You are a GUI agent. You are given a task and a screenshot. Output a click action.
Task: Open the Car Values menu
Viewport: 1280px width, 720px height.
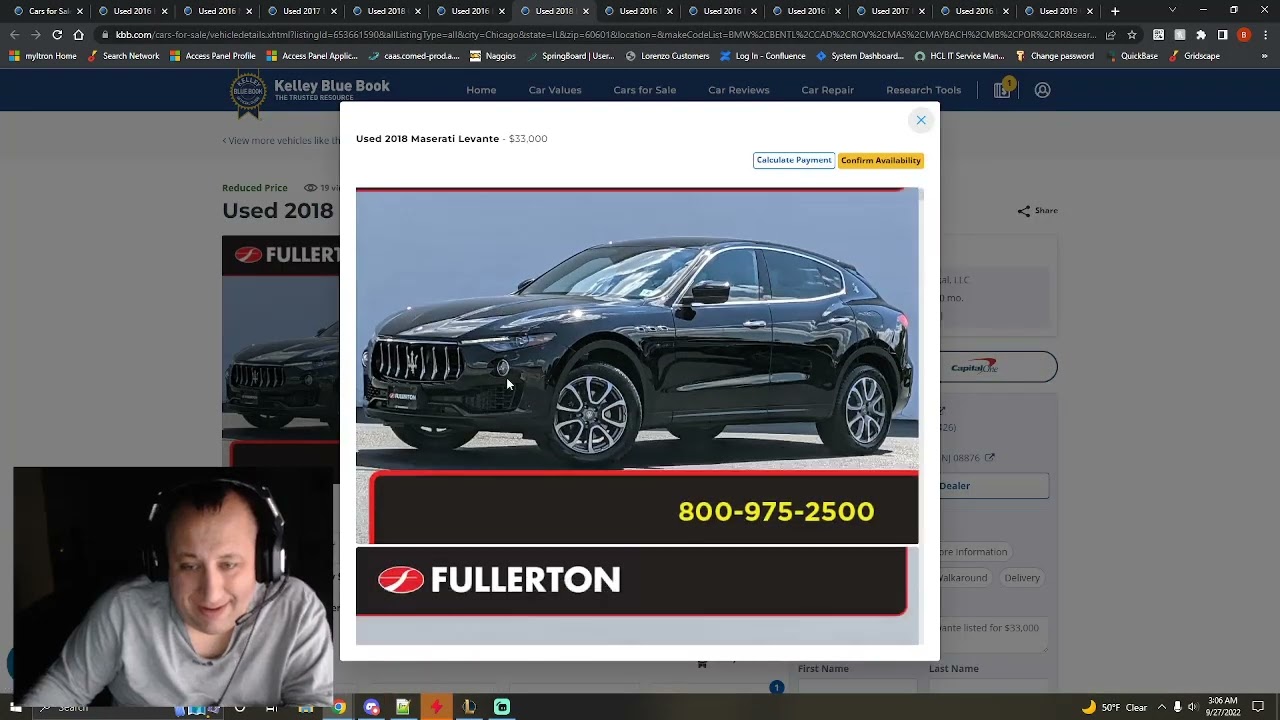[555, 90]
